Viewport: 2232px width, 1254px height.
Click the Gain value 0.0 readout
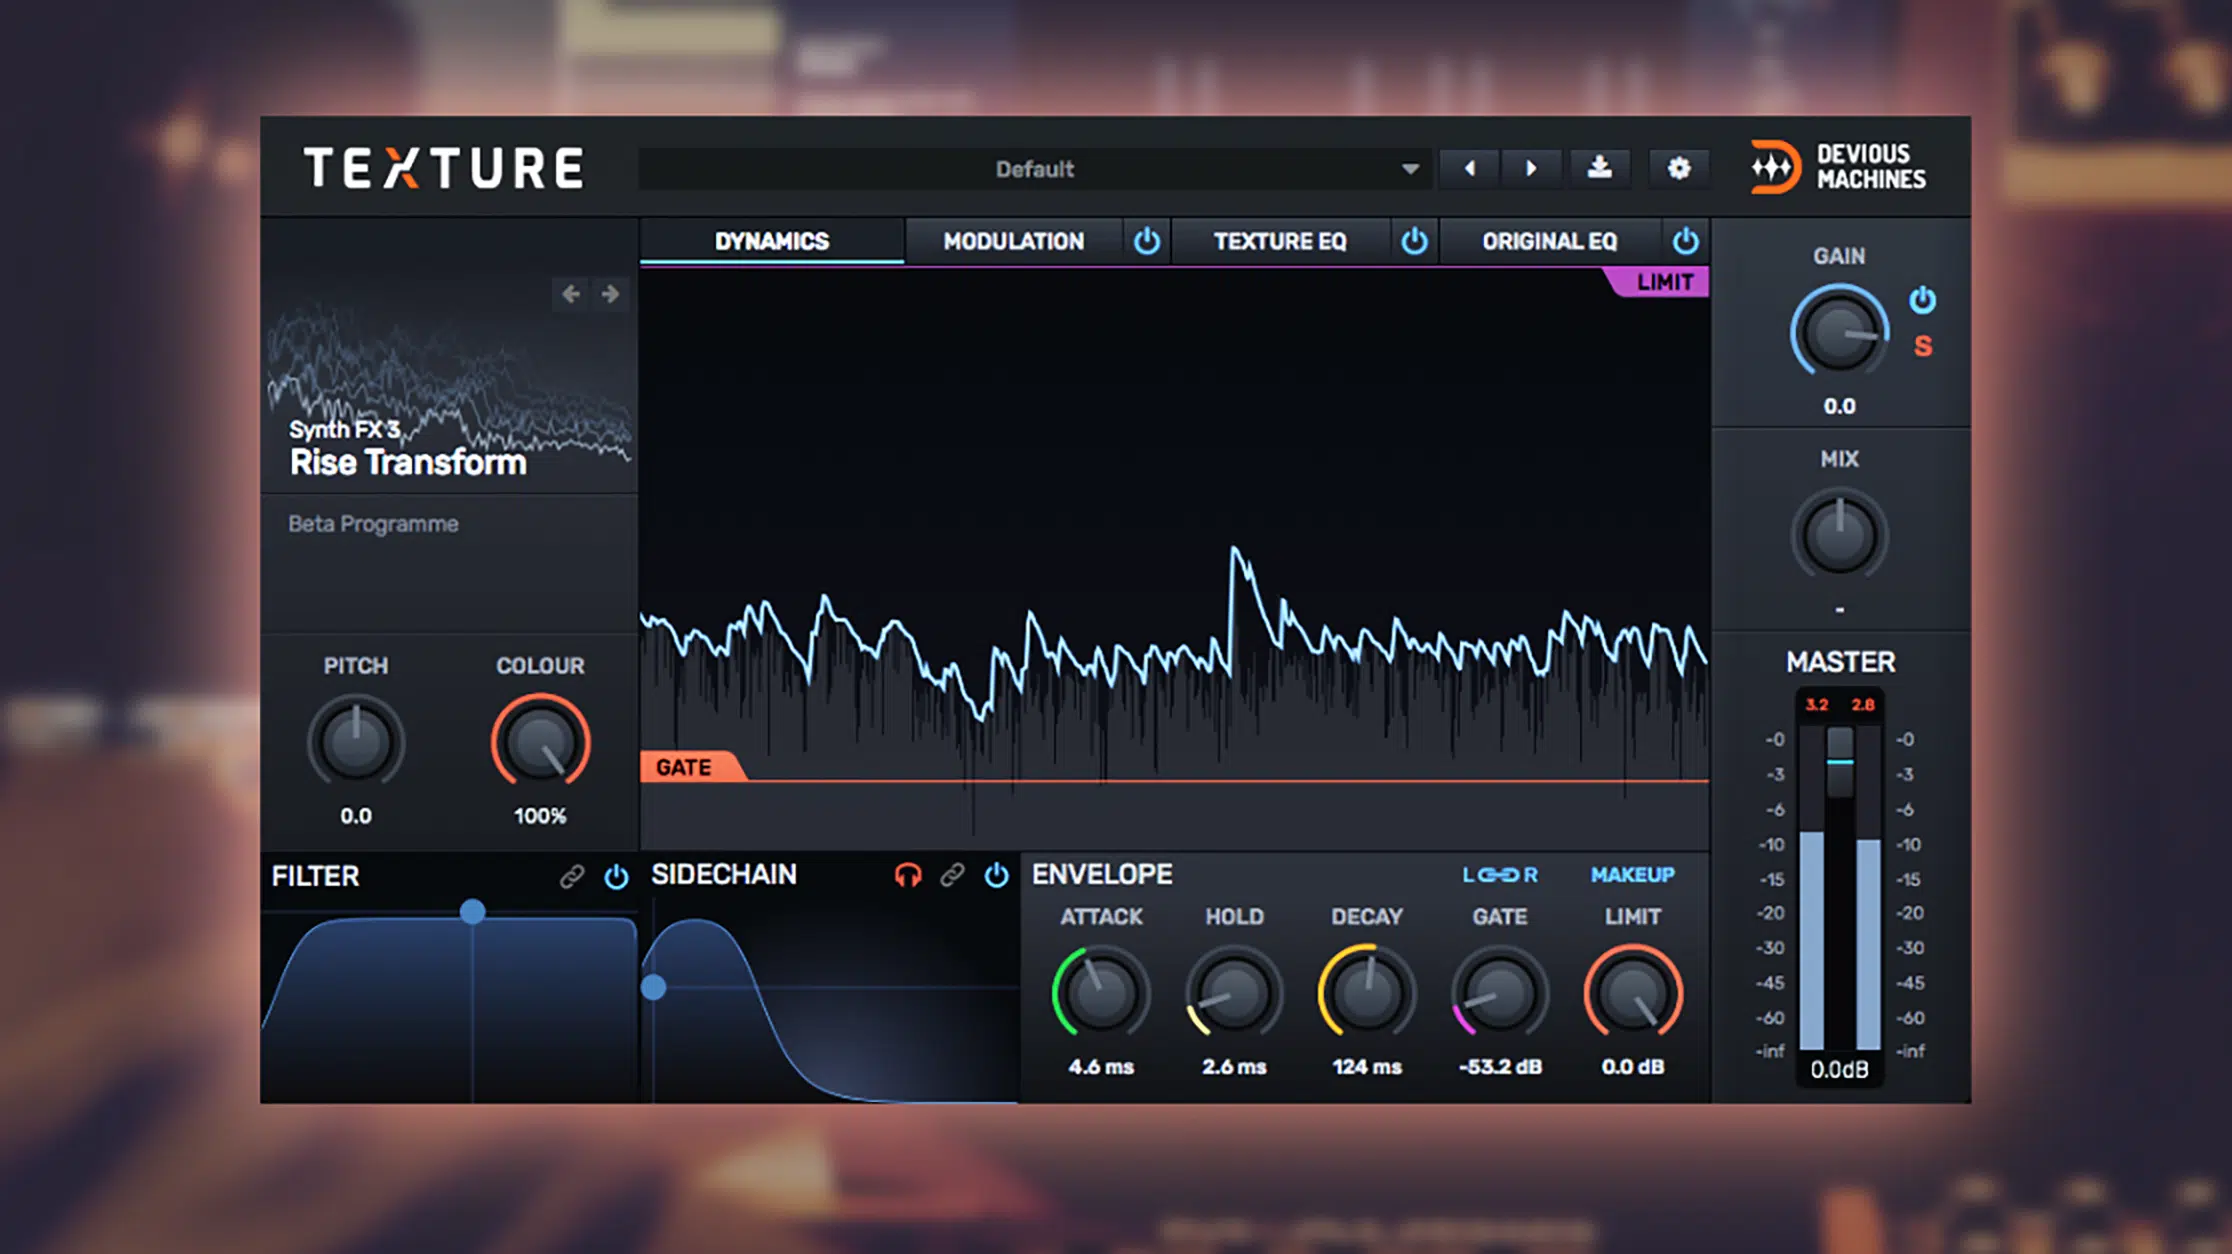1839,406
